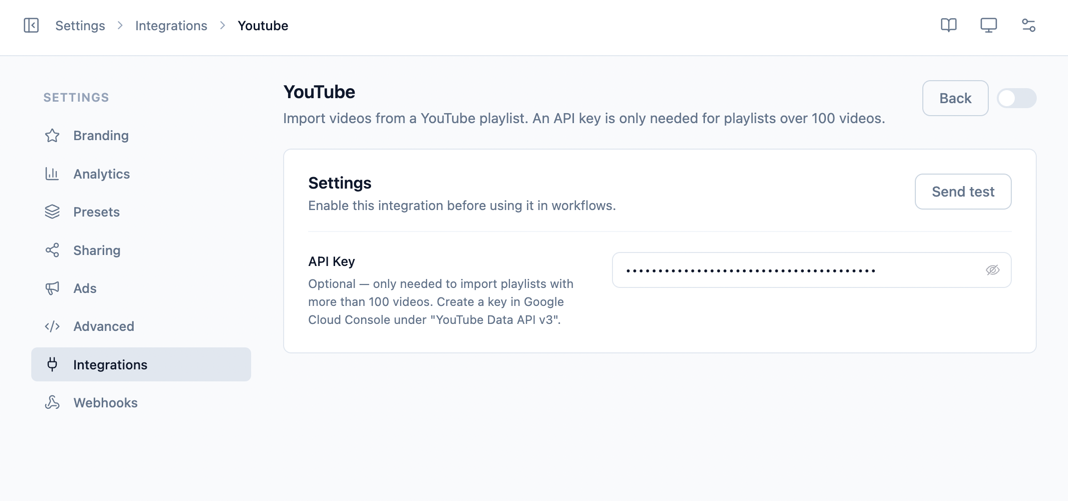1068x501 pixels.
Task: Click the Webhooks icon
Action: point(52,402)
